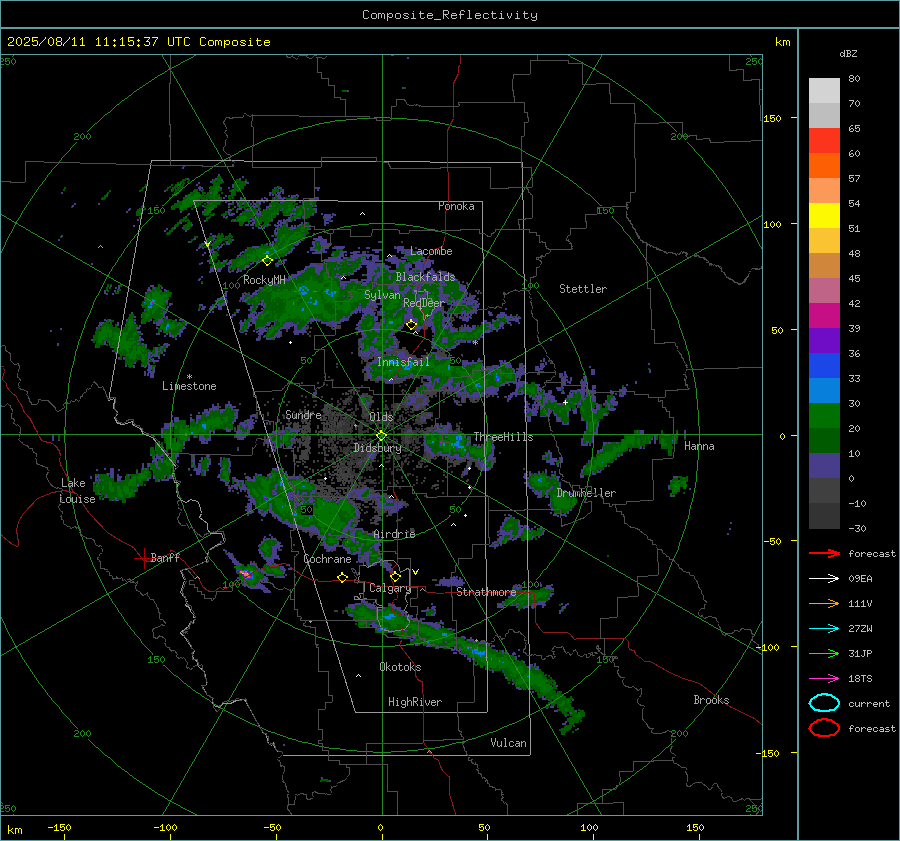Click the magenta 18TS arrow legend icon
Screen dimensions: 900x841
[824, 679]
